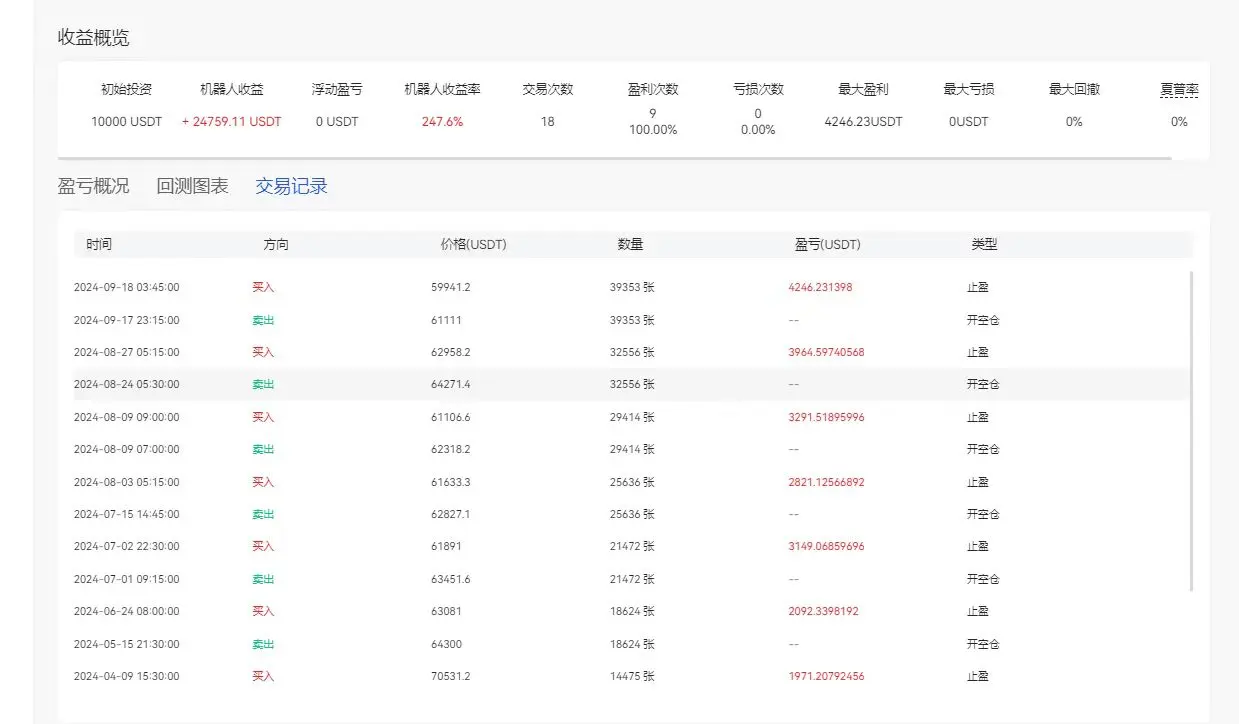Click the profit value 2092.3398192
The image size is (1239, 724).
coord(823,611)
